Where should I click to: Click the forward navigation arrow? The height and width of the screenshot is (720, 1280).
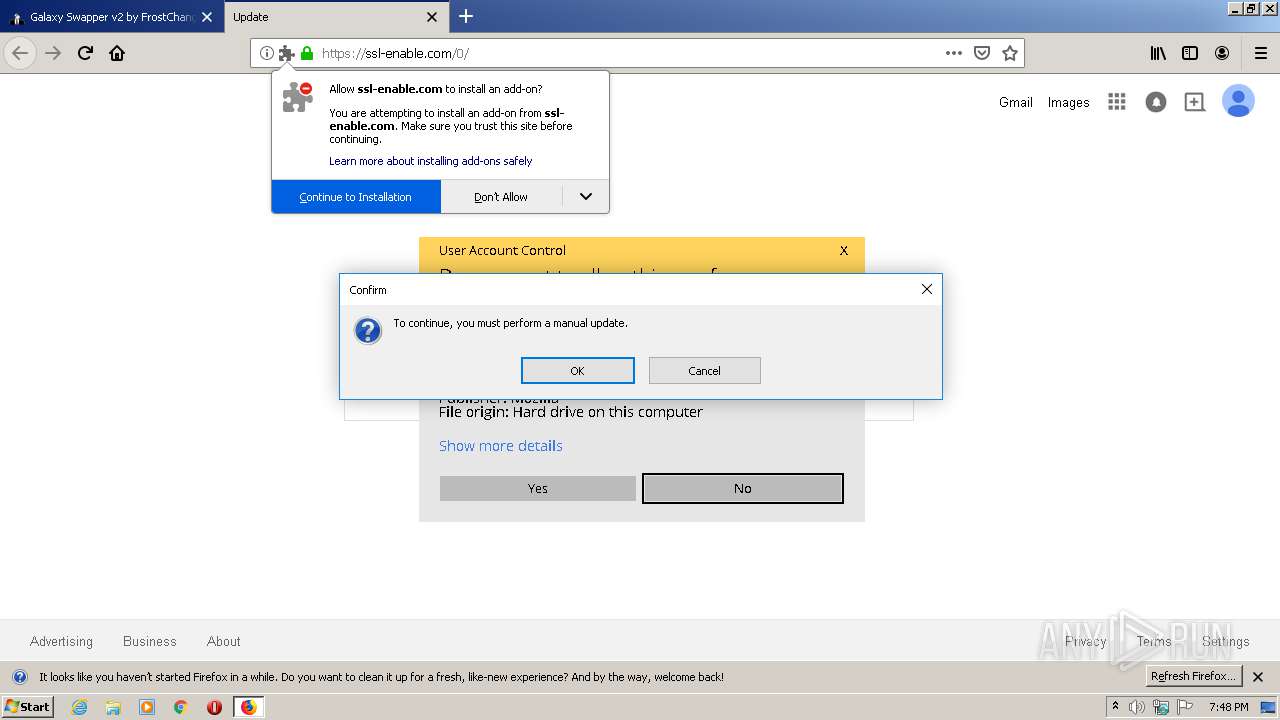53,53
